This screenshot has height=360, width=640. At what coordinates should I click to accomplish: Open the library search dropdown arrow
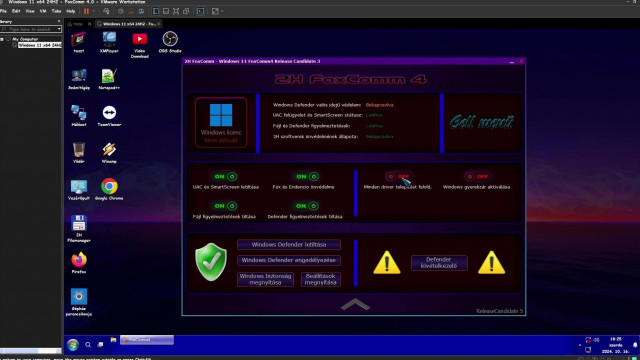pos(59,29)
